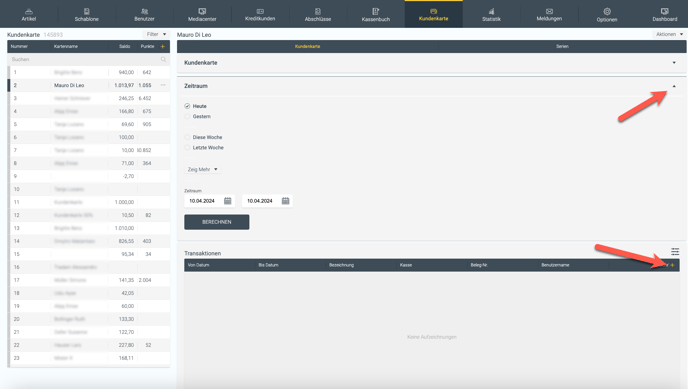Expand the Kundenkarte section
Screen dimensions: 688x389
(x=674, y=63)
